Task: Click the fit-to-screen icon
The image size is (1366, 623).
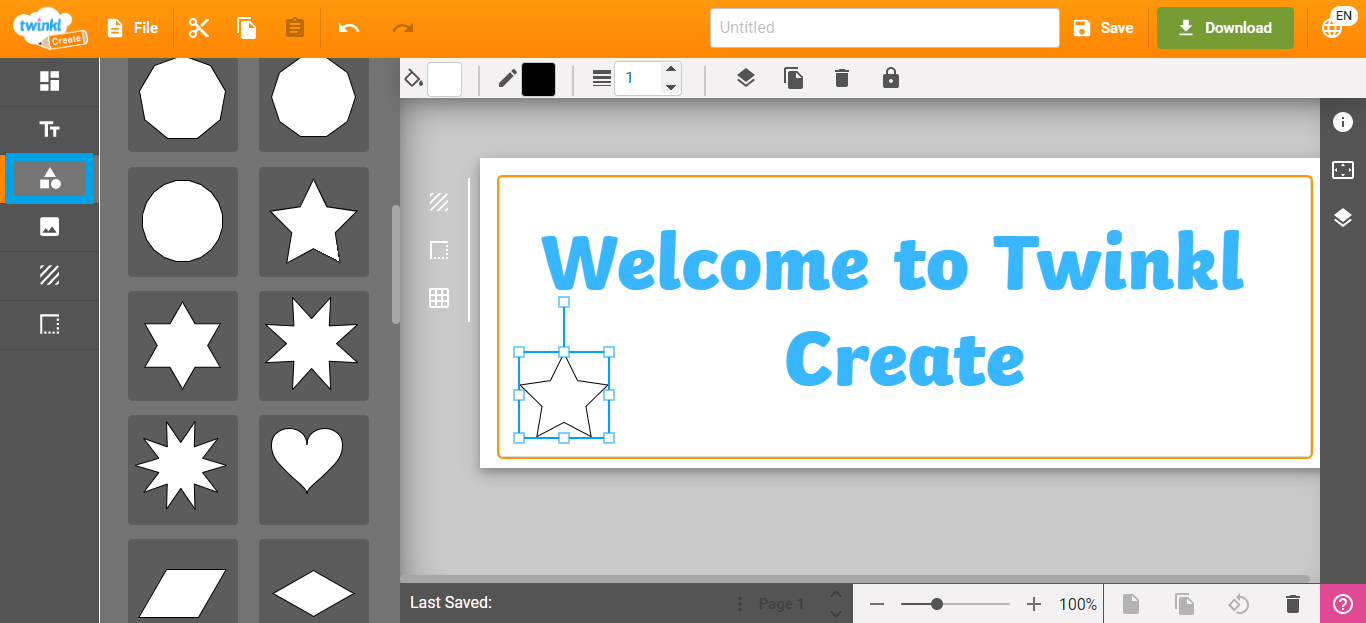Action: pos(1343,170)
